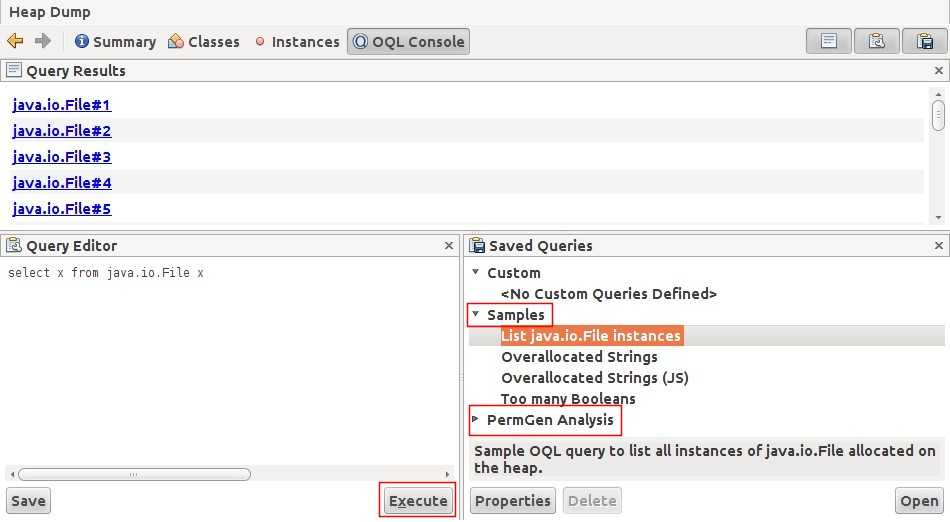This screenshot has height=522, width=950.
Task: Close the Query Results panel
Action: (938, 71)
